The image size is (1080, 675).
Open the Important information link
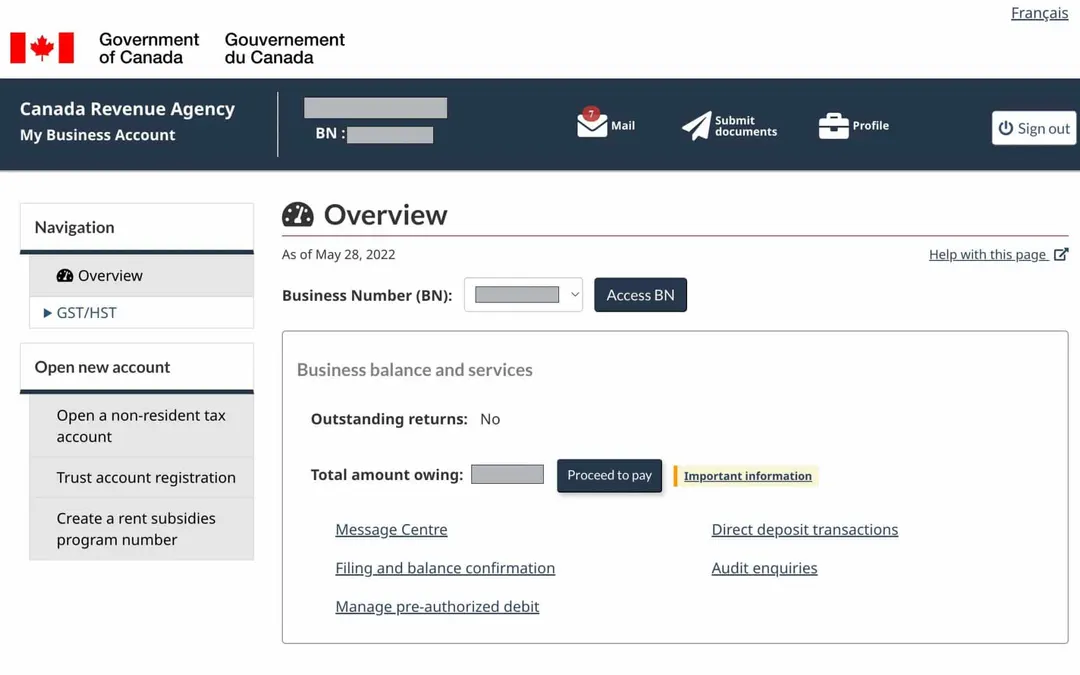(747, 476)
